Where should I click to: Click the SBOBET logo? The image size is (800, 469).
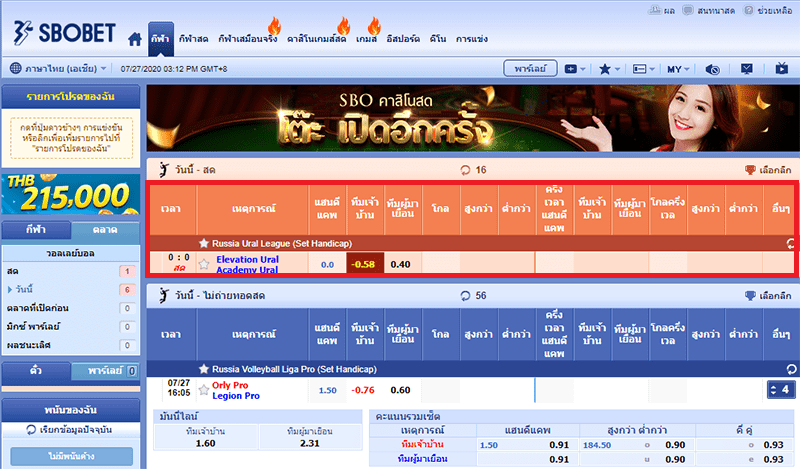(x=64, y=33)
